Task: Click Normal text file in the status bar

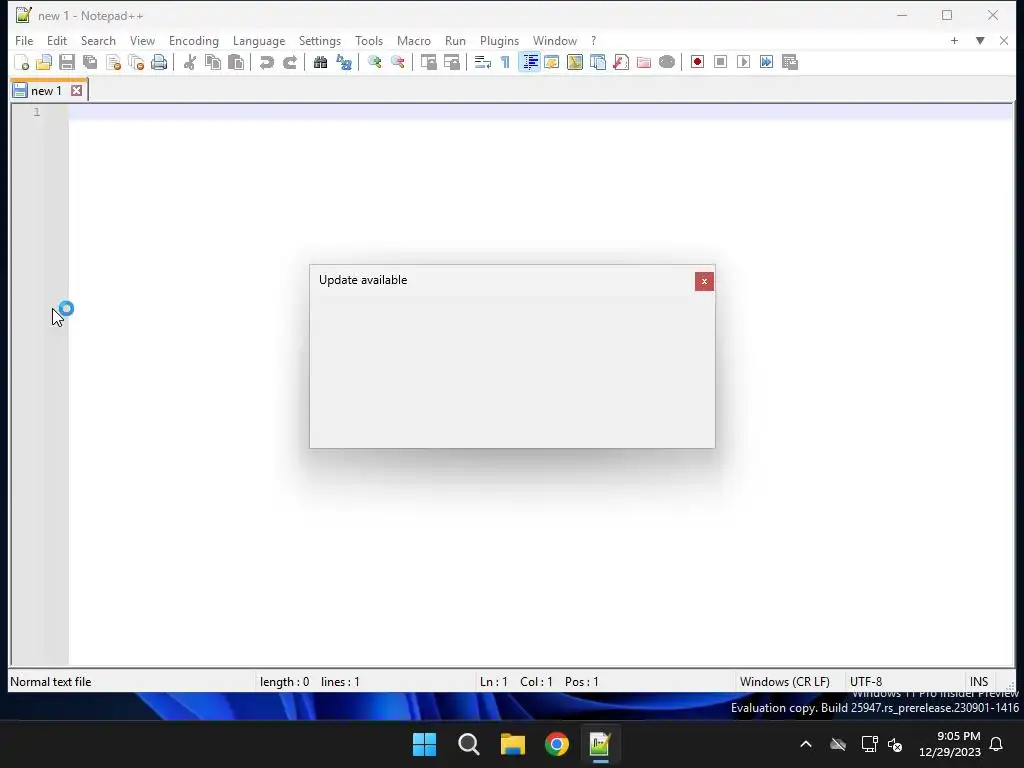Action: point(51,682)
